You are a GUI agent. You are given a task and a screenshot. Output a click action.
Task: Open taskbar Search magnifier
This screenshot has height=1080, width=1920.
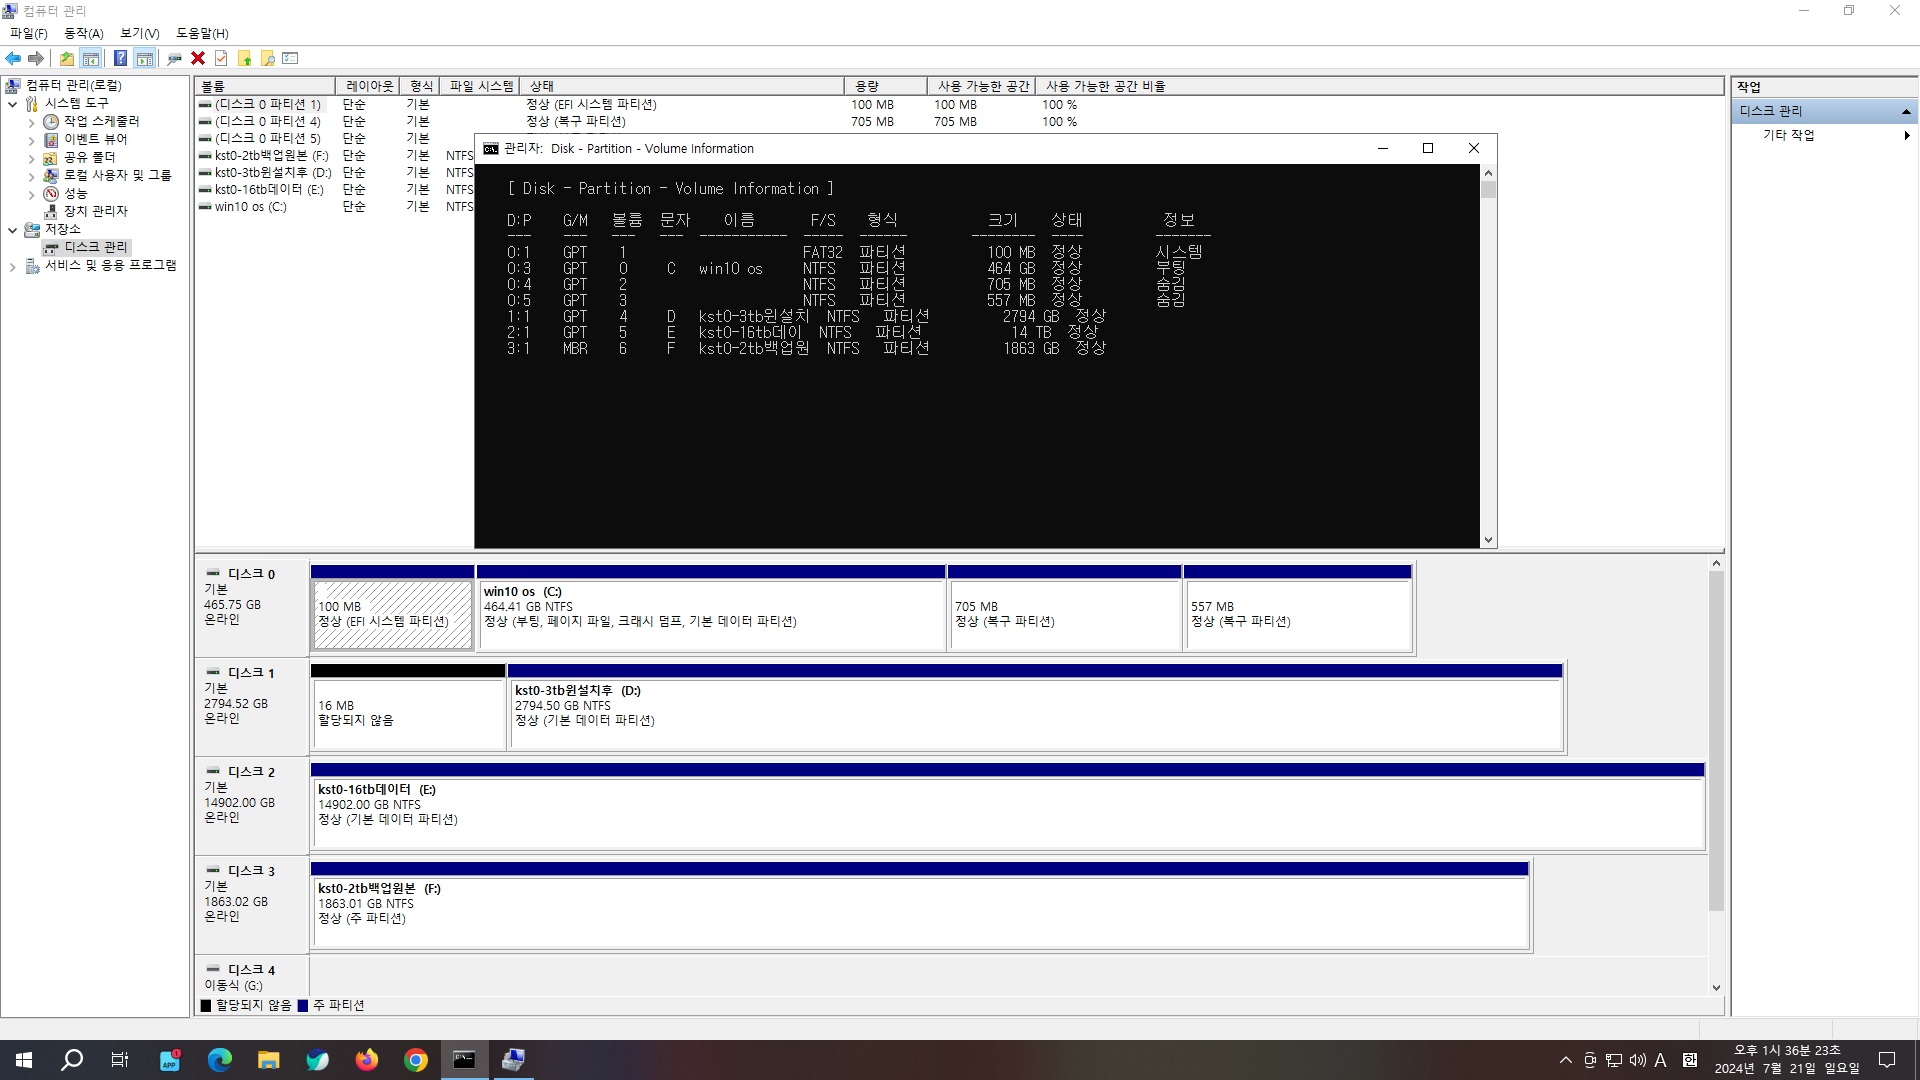click(x=72, y=1060)
